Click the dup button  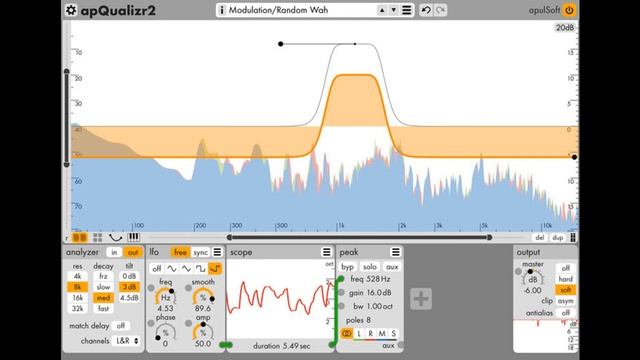click(558, 238)
